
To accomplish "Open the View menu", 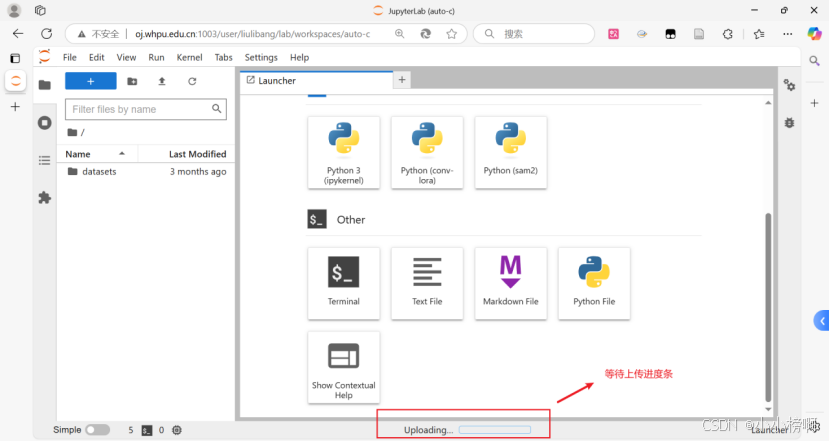I will pyautogui.click(x=126, y=57).
